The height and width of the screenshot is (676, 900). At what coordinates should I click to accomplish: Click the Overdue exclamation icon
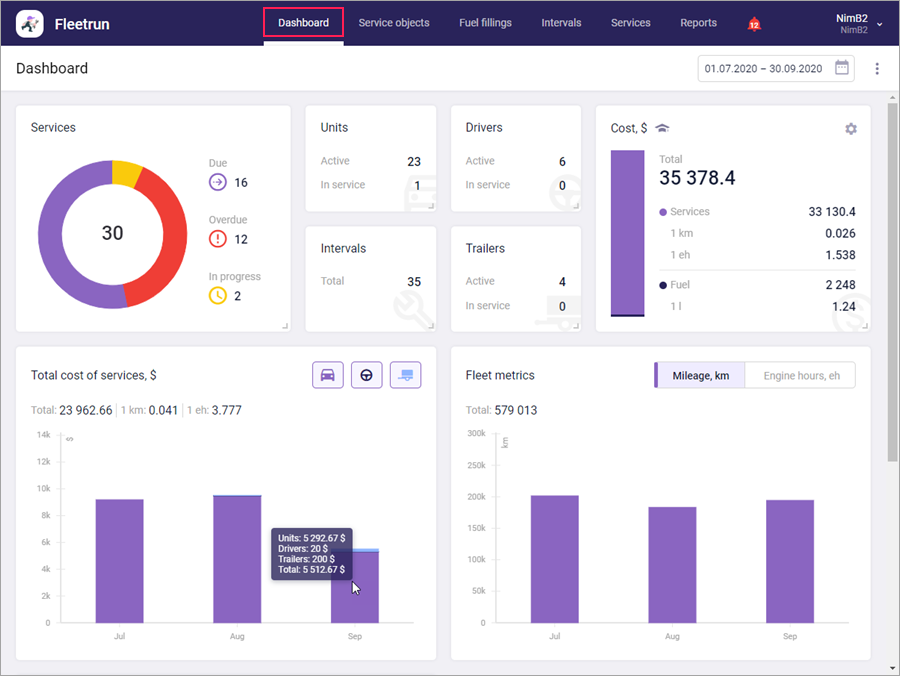coord(218,239)
